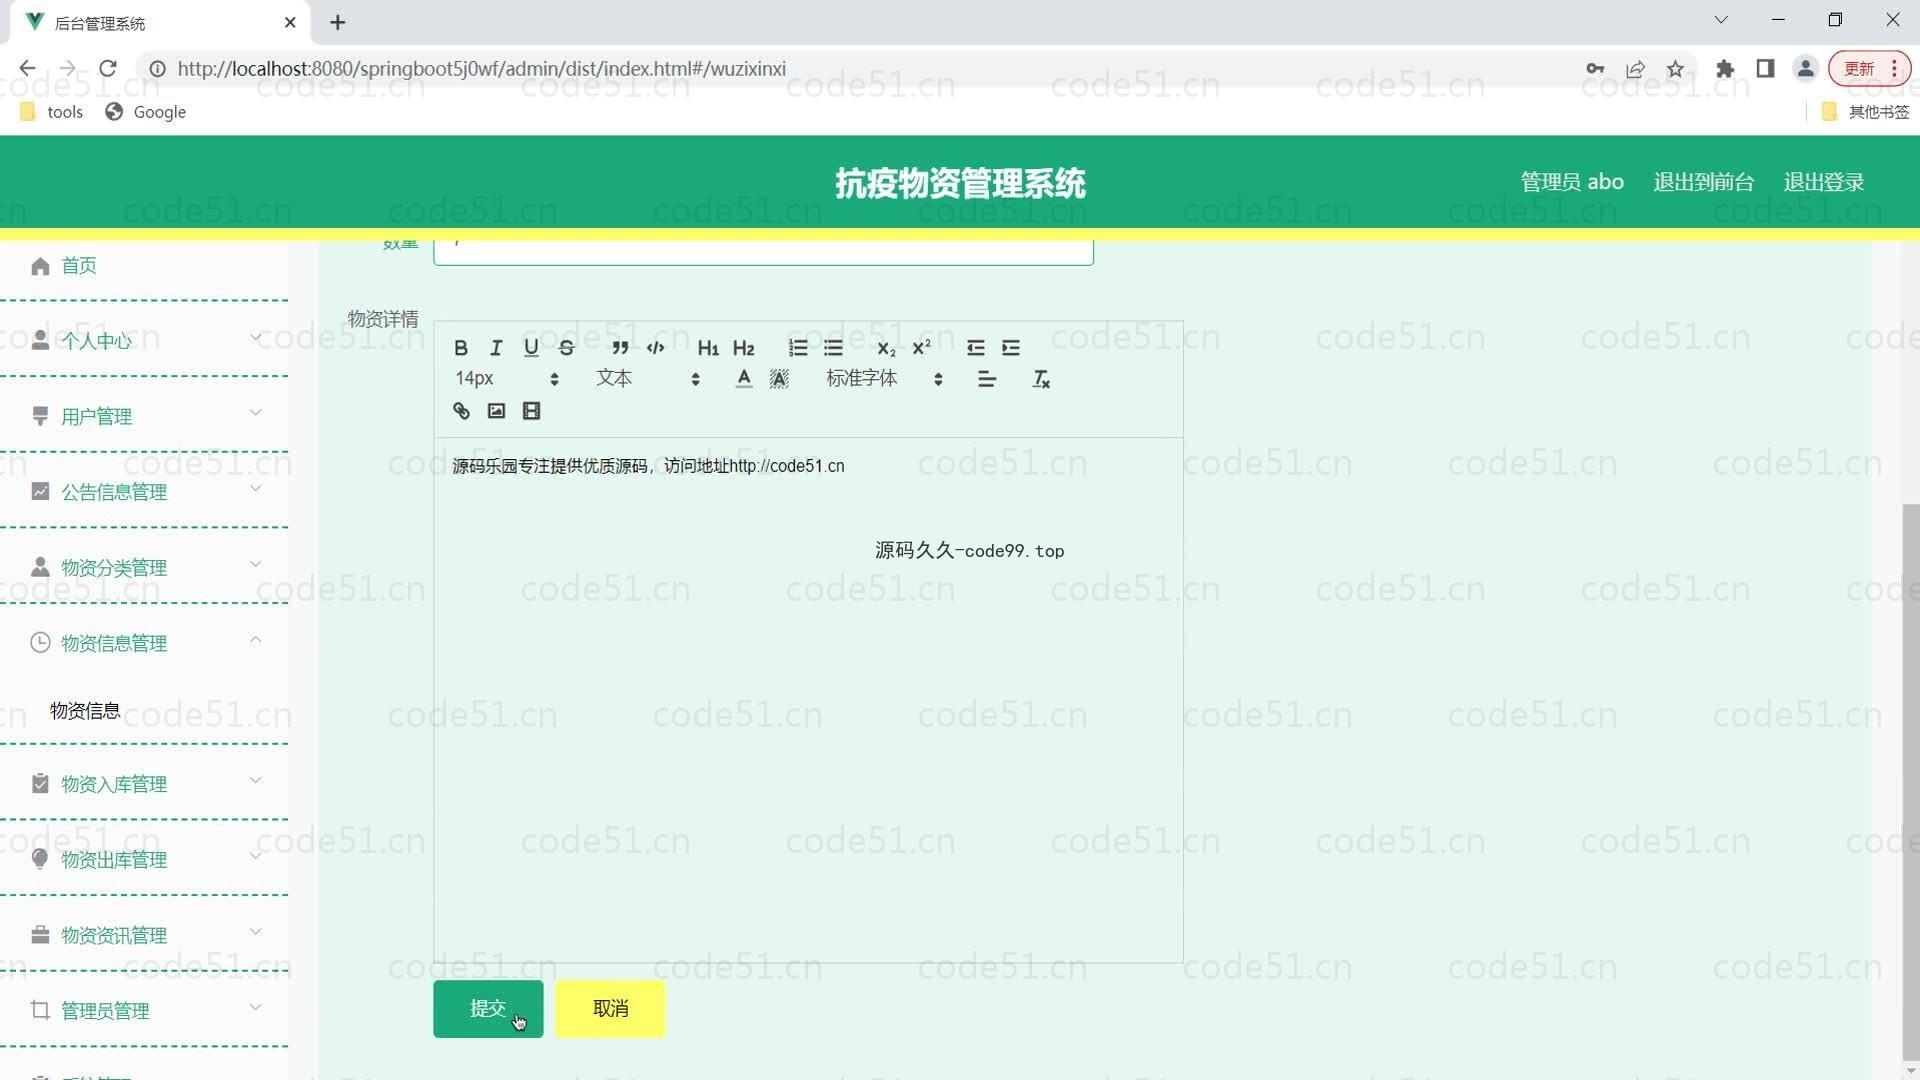Screen dimensions: 1920x1080
Task: Decrease text indent
Action: coord(976,348)
